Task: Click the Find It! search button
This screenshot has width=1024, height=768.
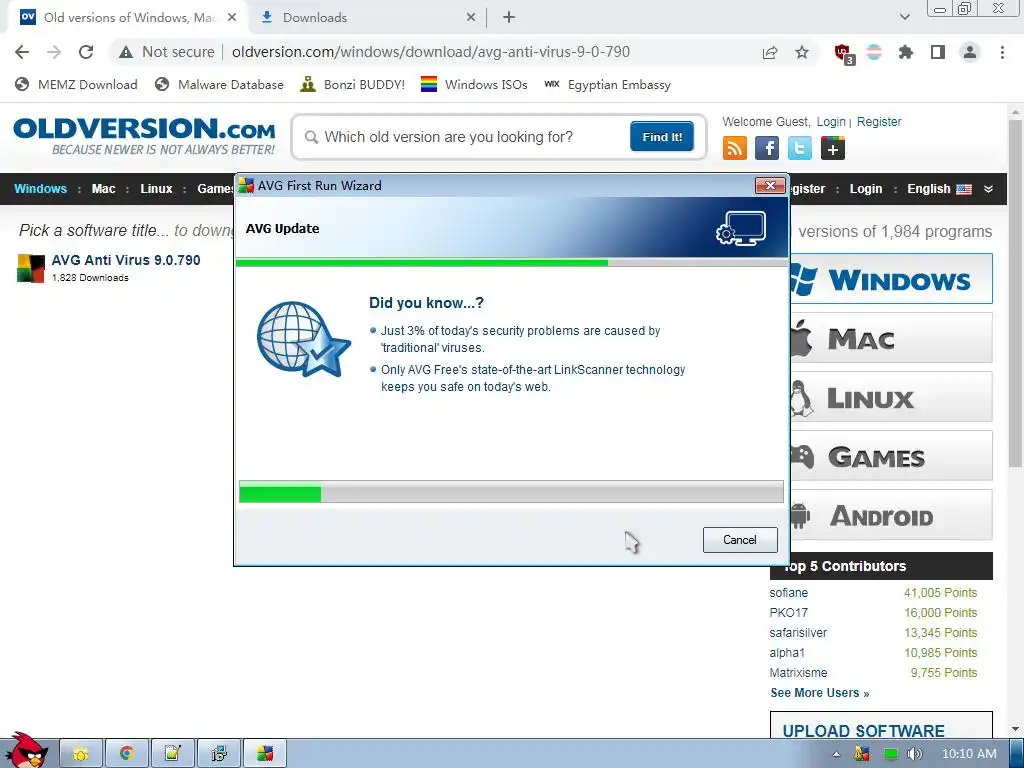Action: click(662, 136)
